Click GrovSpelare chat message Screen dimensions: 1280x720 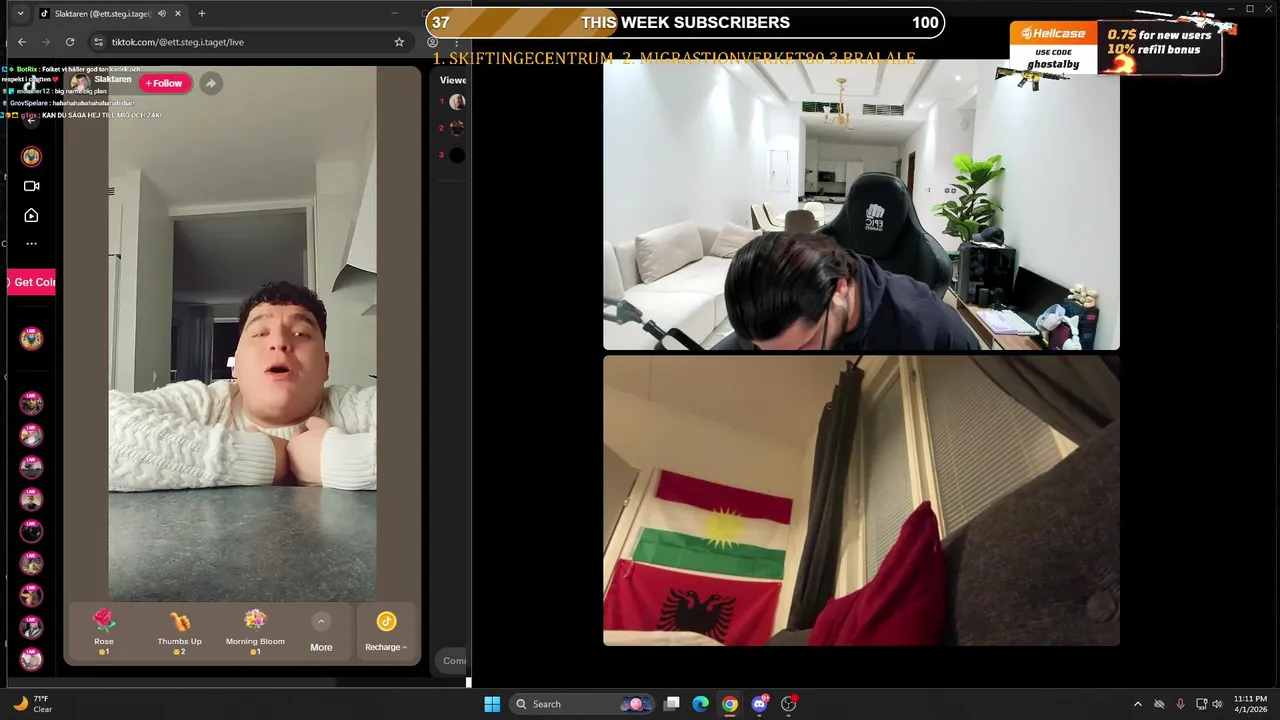(68, 103)
